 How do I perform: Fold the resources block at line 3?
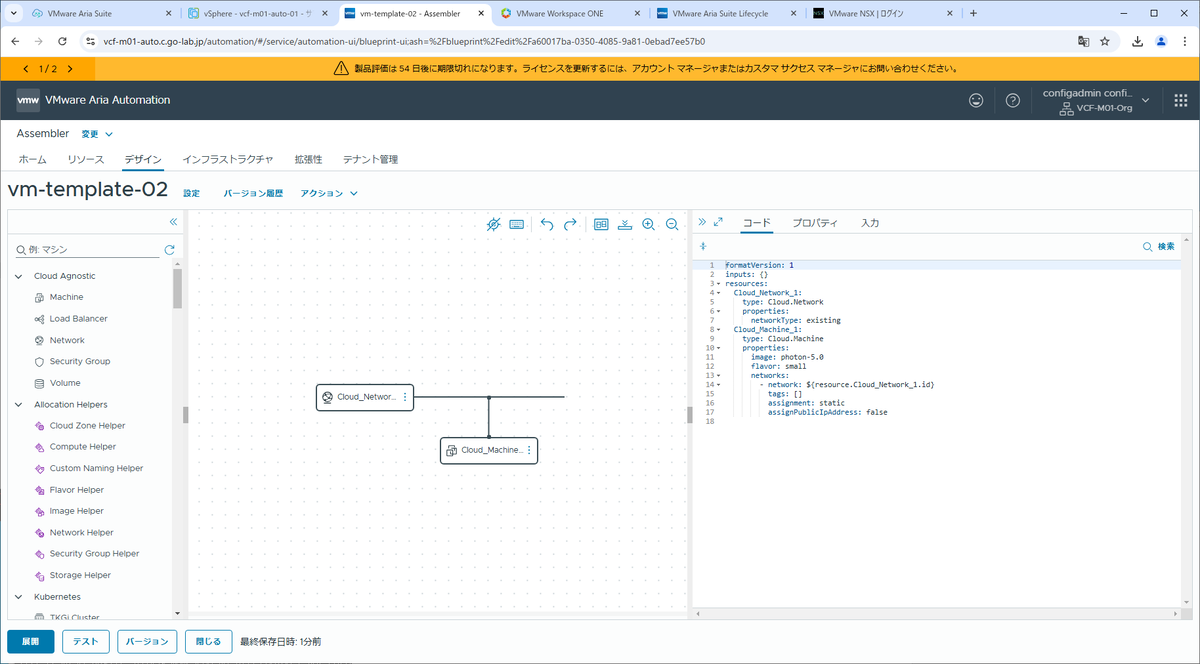718,283
